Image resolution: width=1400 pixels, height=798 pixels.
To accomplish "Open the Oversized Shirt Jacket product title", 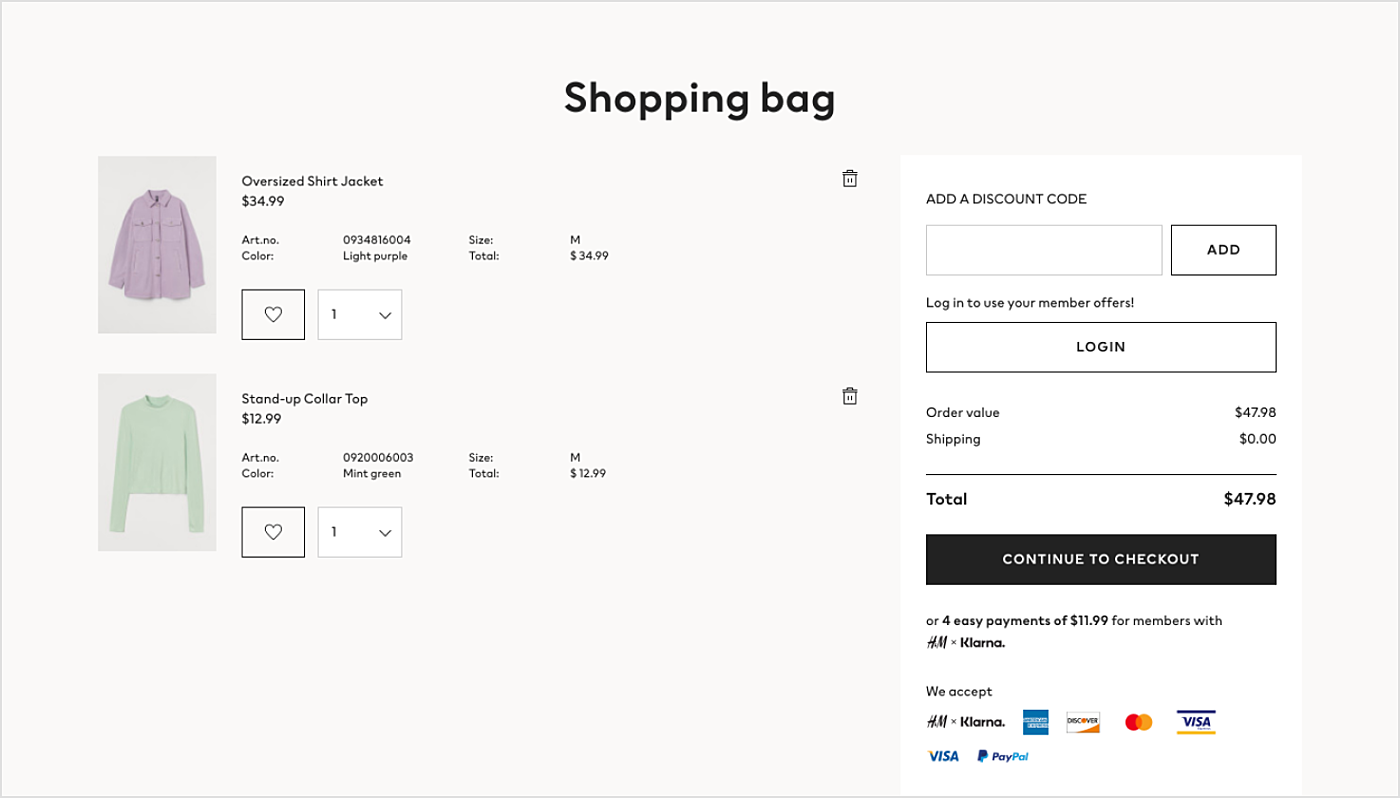I will [312, 181].
